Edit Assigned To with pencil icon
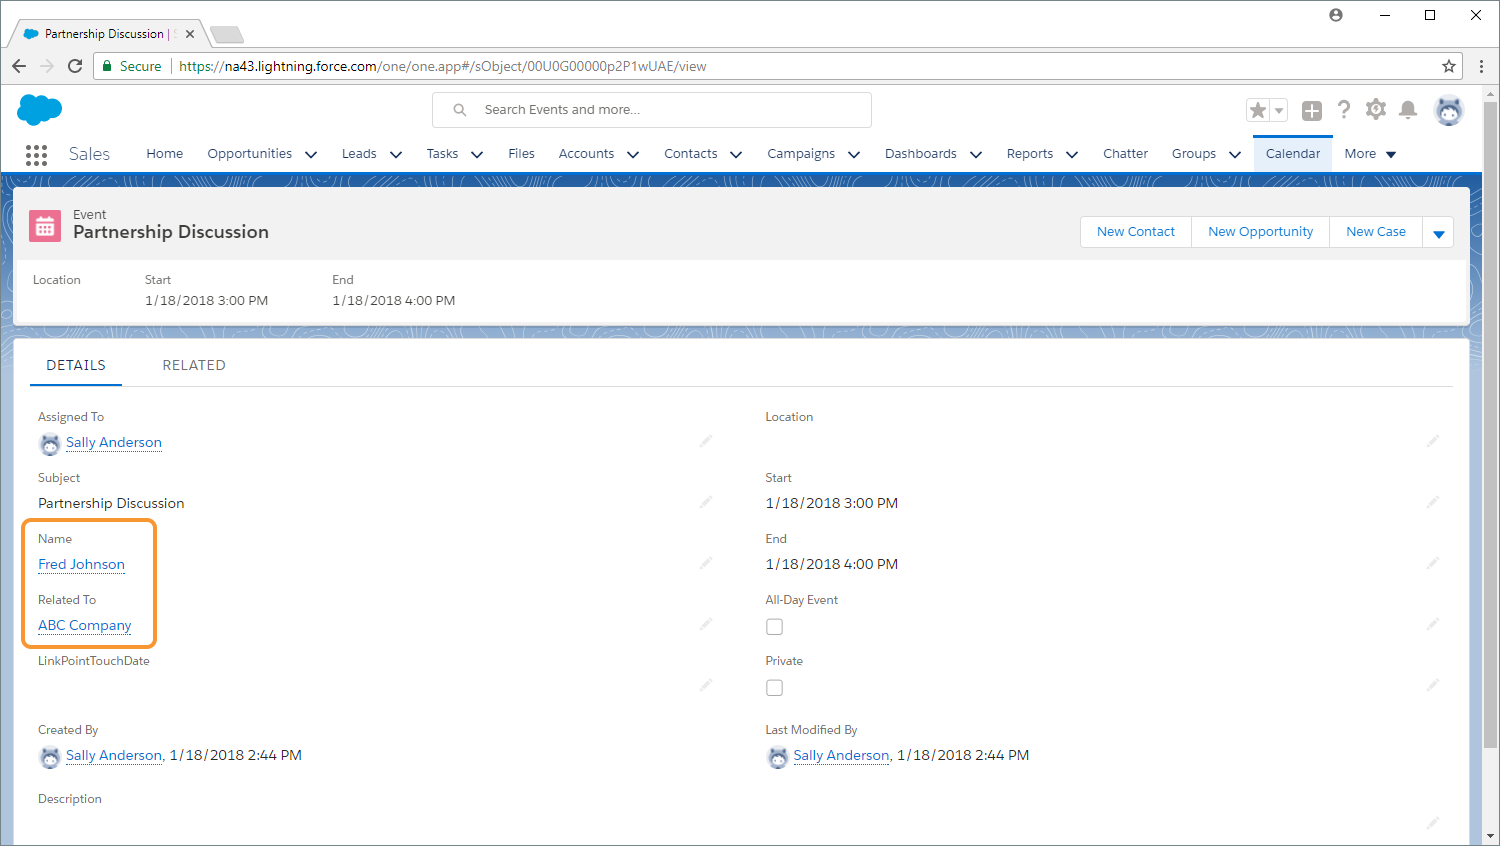The image size is (1500, 846). tap(706, 440)
